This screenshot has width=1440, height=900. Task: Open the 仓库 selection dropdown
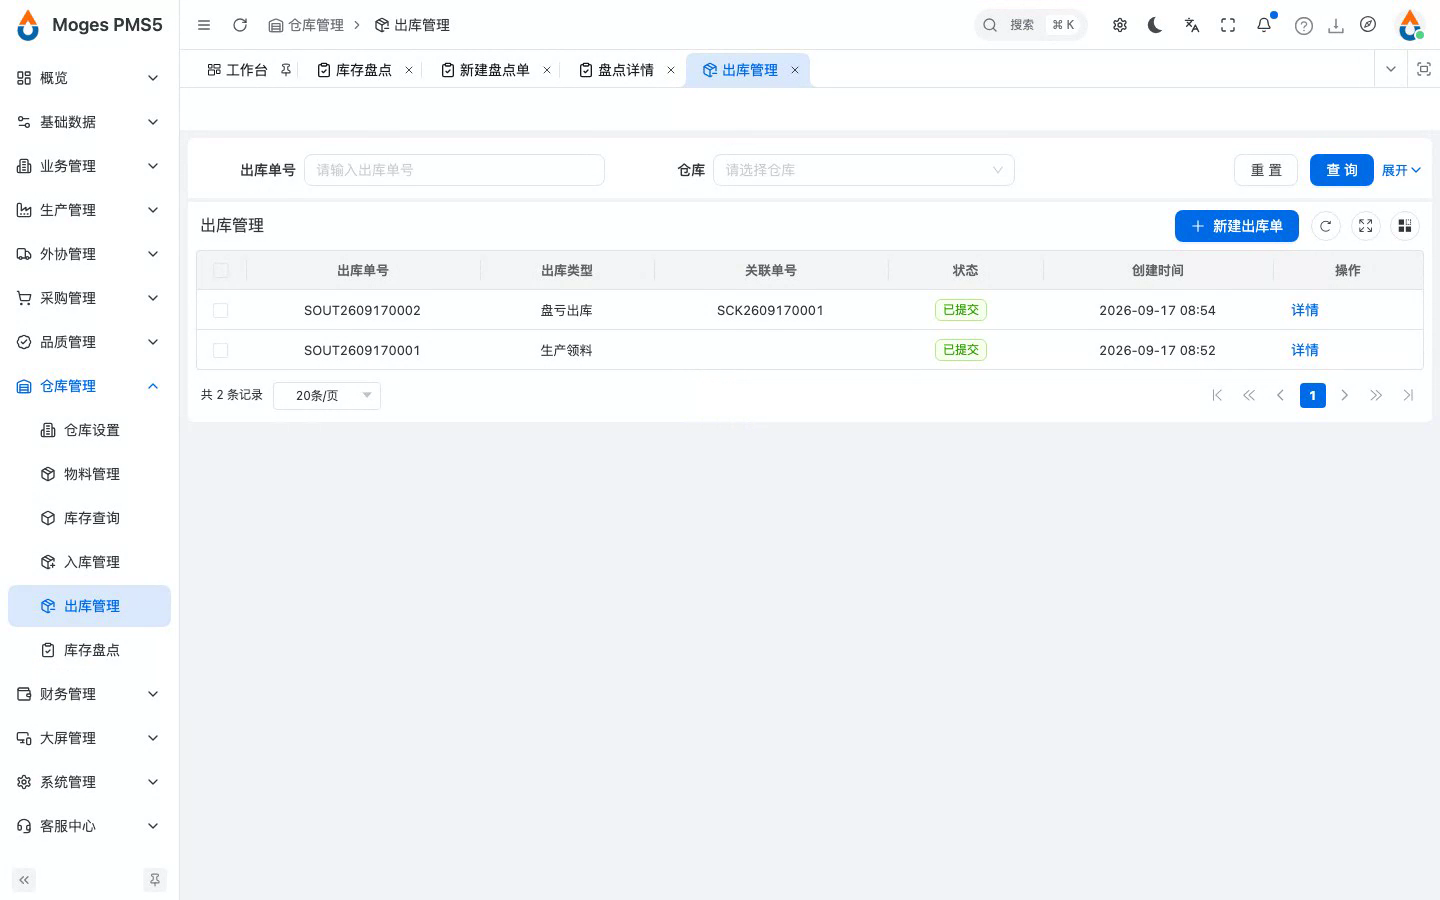tap(864, 170)
